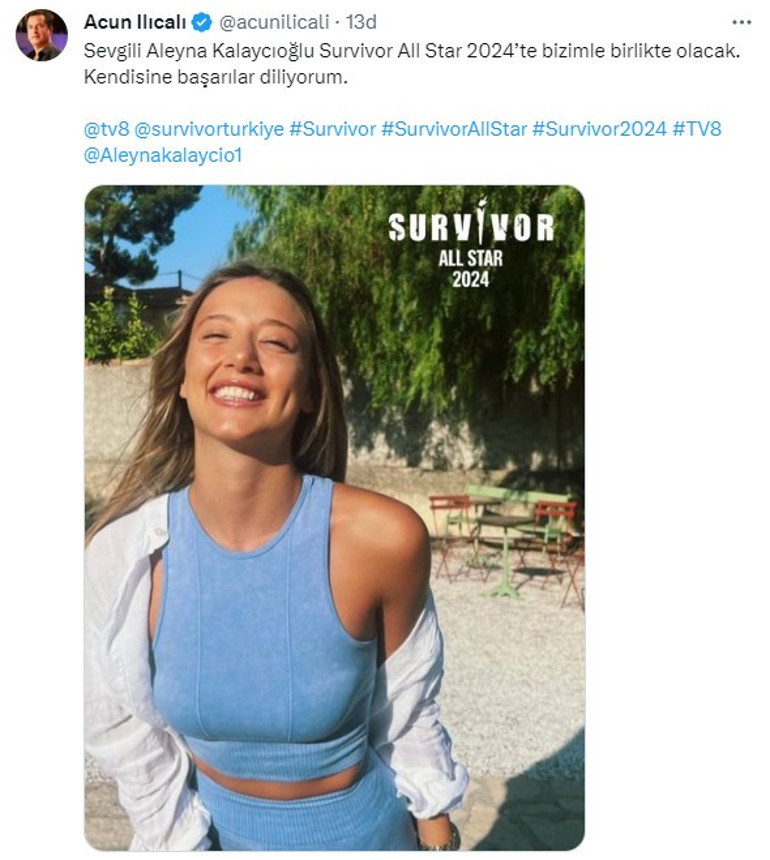
Task: Click the Acun Ilıcalı display name
Action: (137, 19)
